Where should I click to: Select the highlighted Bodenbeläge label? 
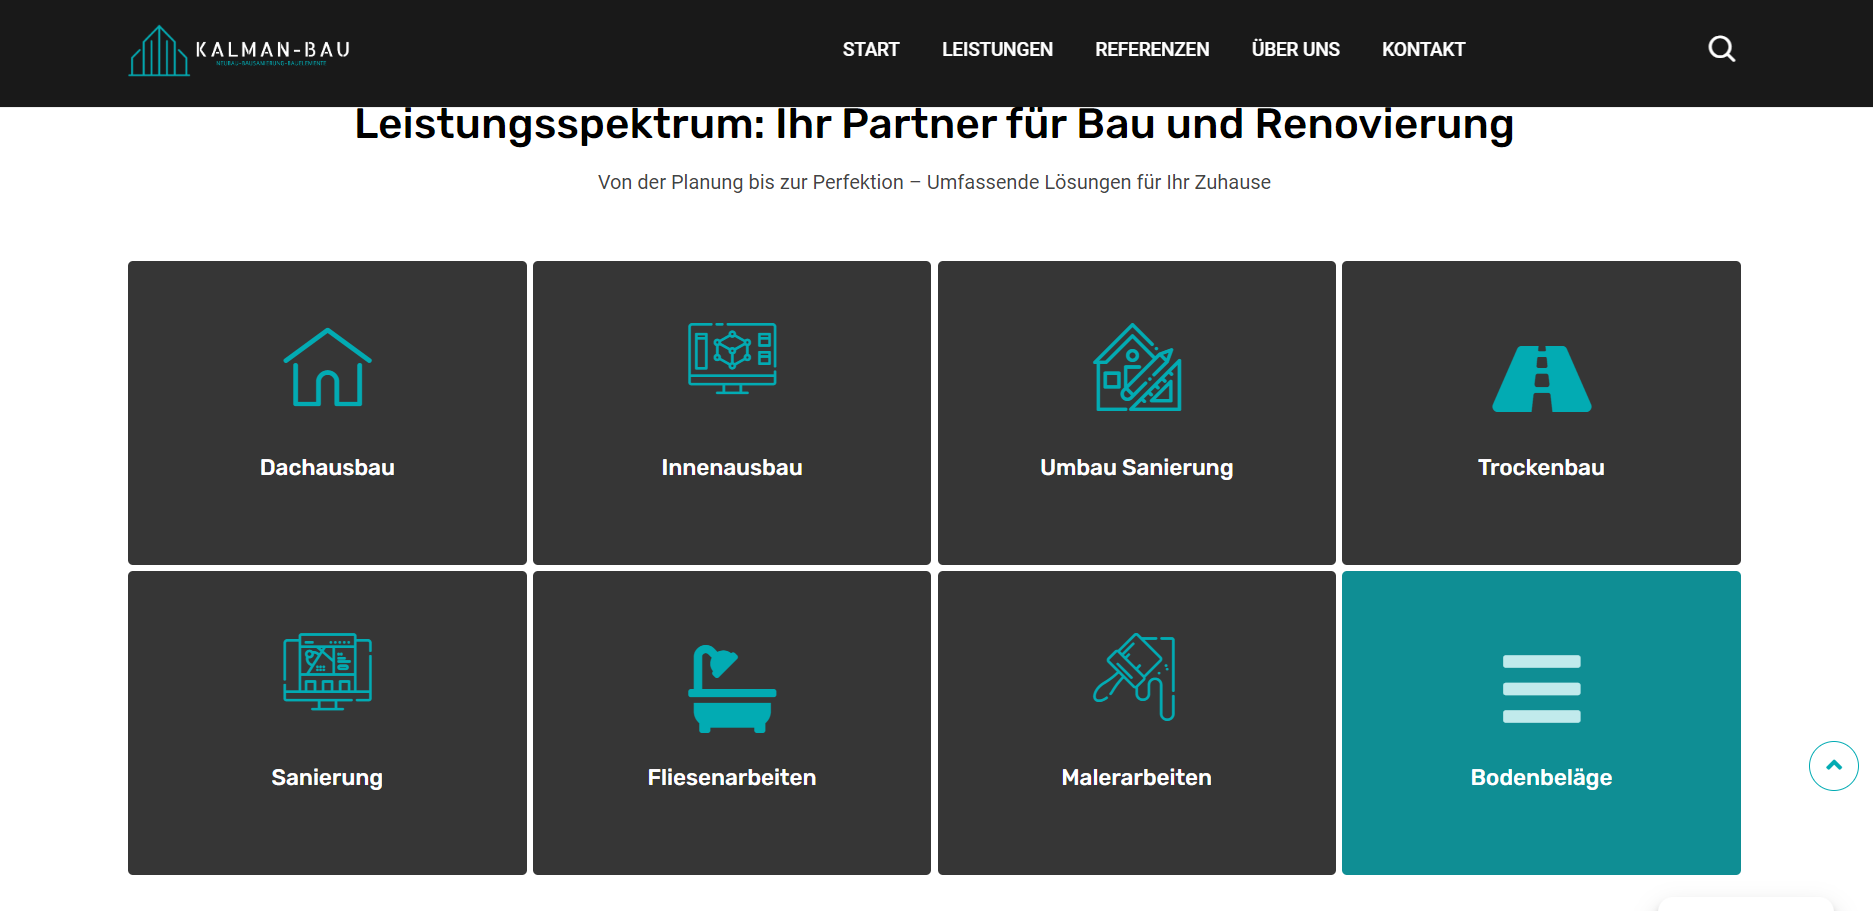pos(1541,778)
